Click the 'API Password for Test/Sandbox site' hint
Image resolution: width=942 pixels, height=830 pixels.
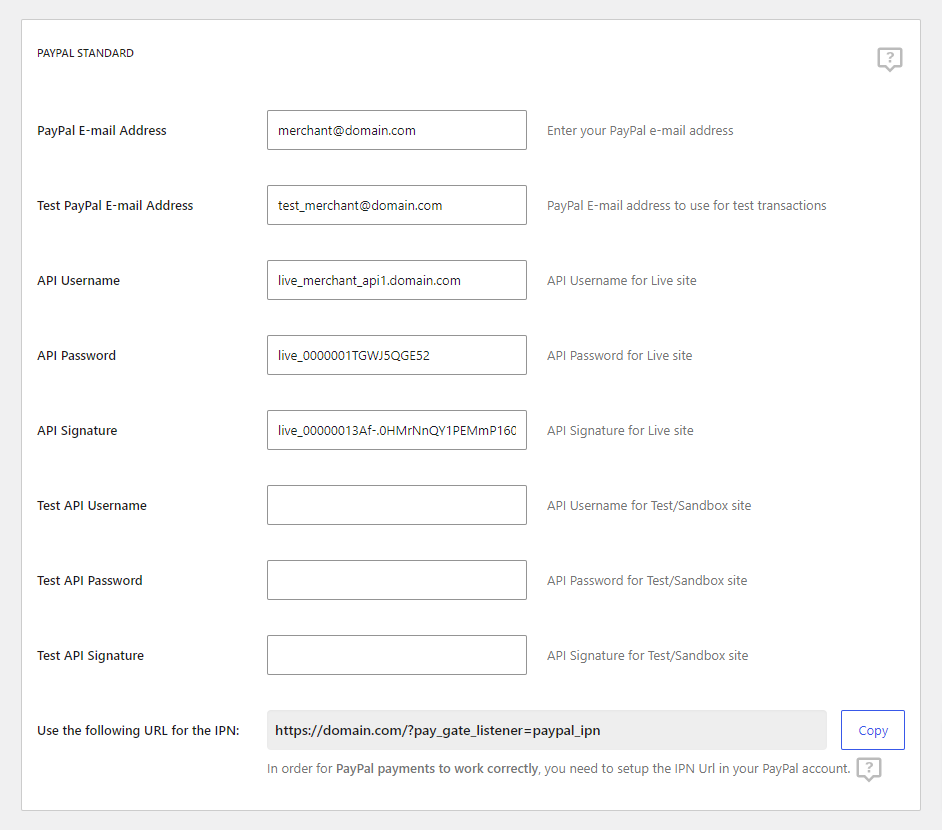[x=646, y=581]
